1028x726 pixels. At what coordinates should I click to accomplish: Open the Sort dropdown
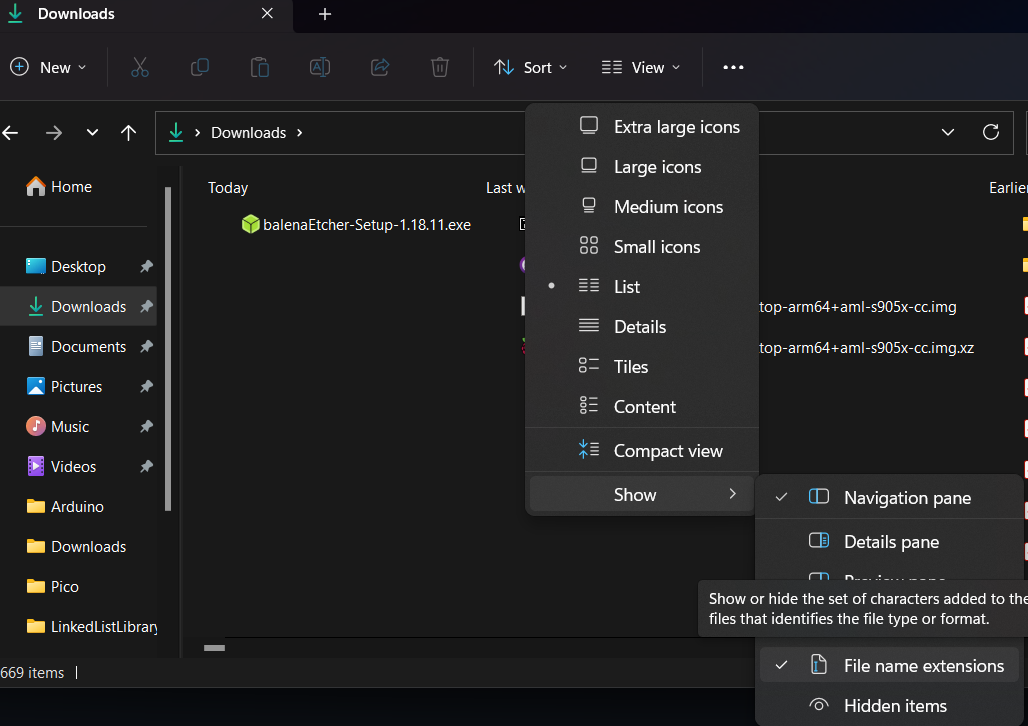(531, 67)
